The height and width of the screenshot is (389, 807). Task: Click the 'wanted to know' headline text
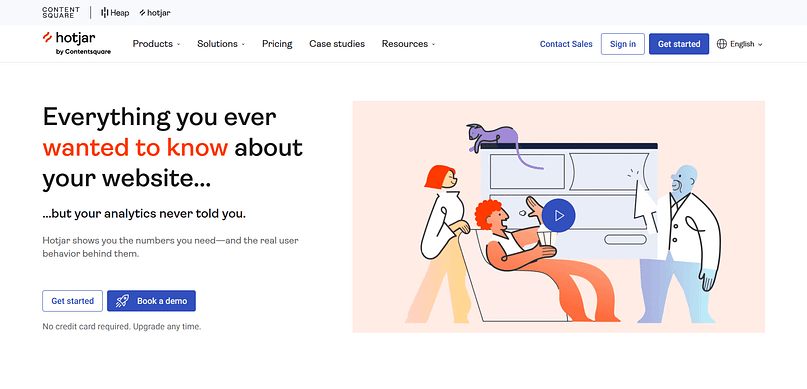click(135, 148)
